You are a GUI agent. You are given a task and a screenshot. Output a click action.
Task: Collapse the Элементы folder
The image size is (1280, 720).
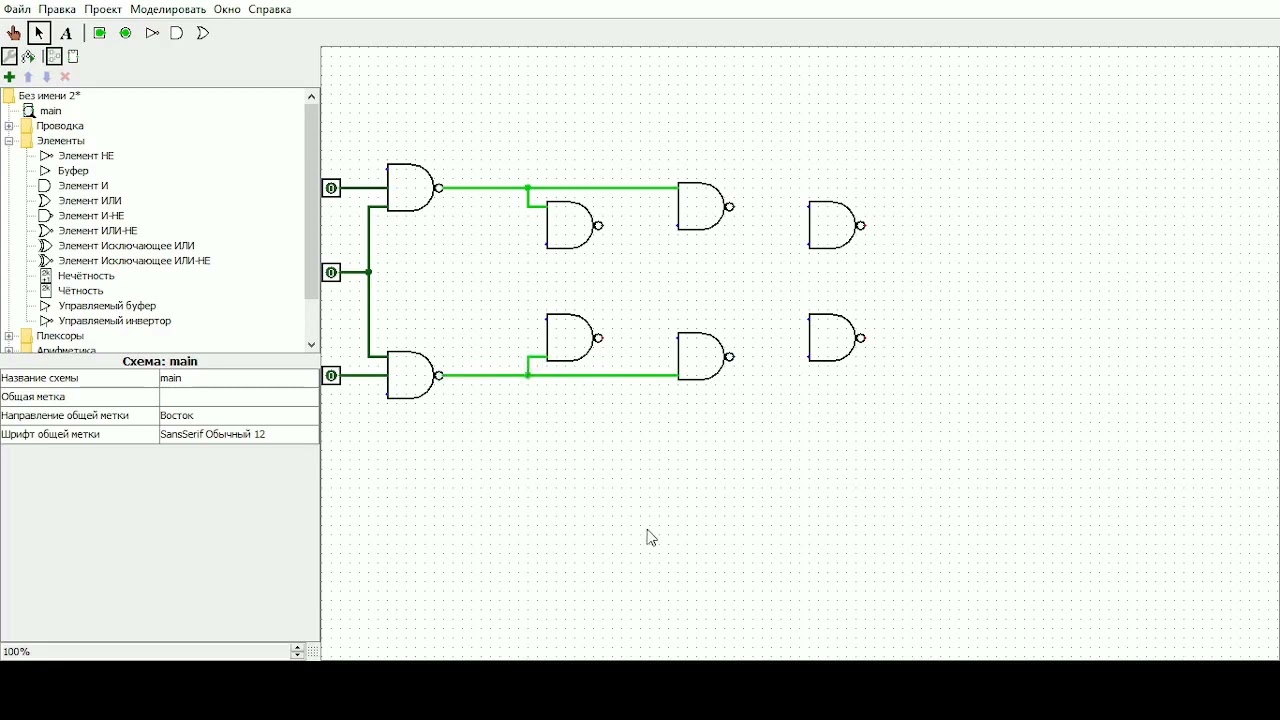click(9, 141)
